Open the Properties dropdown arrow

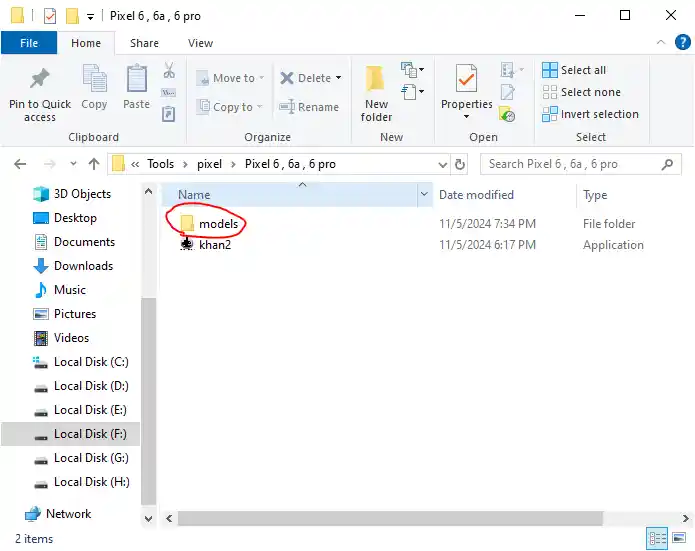pyautogui.click(x=466, y=117)
